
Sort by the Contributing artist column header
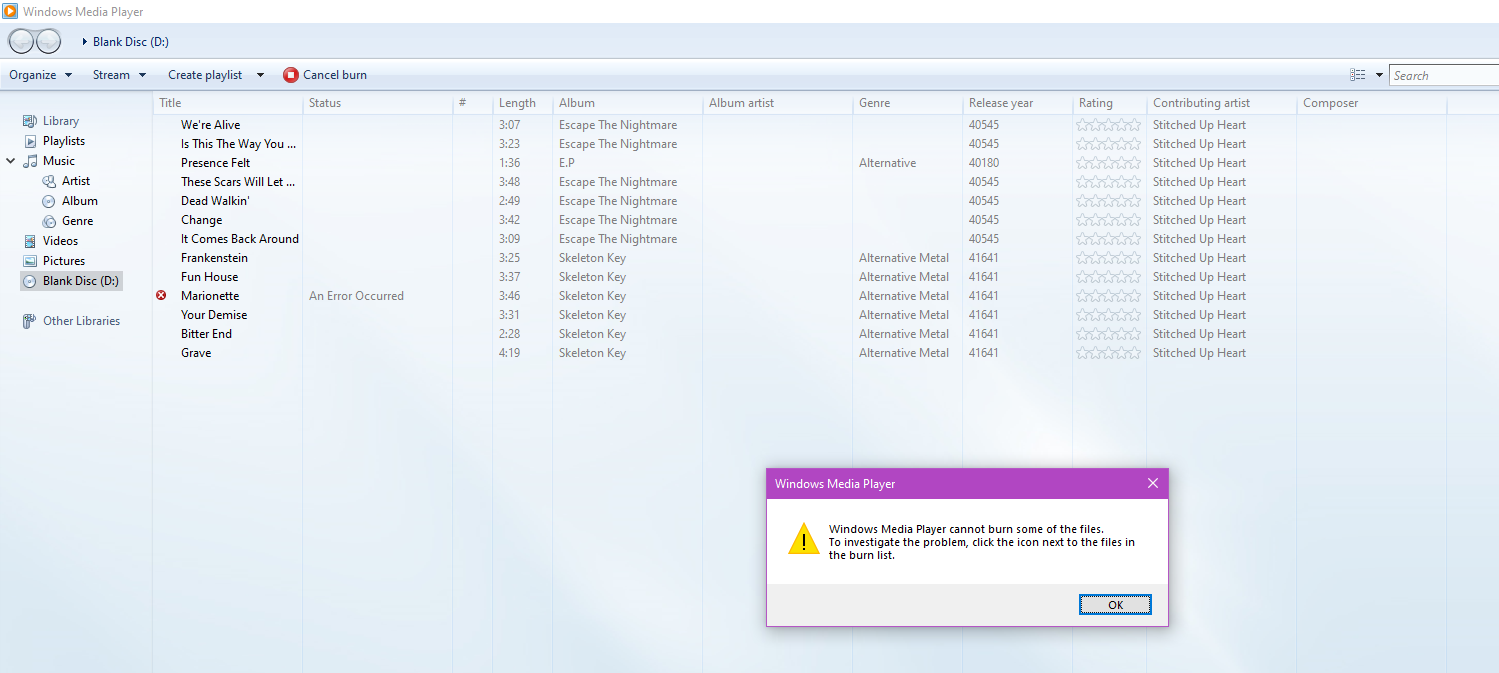click(x=1222, y=103)
